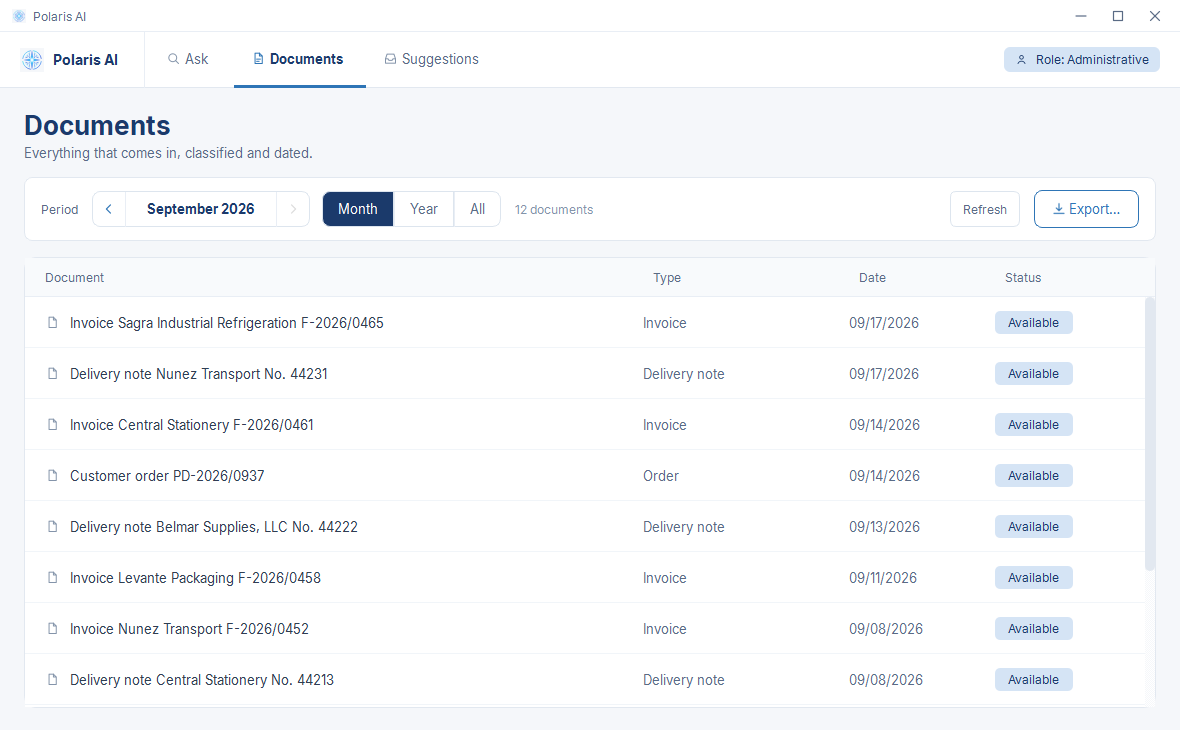
Task: Click the user icon in the Role badge
Action: tap(1021, 59)
